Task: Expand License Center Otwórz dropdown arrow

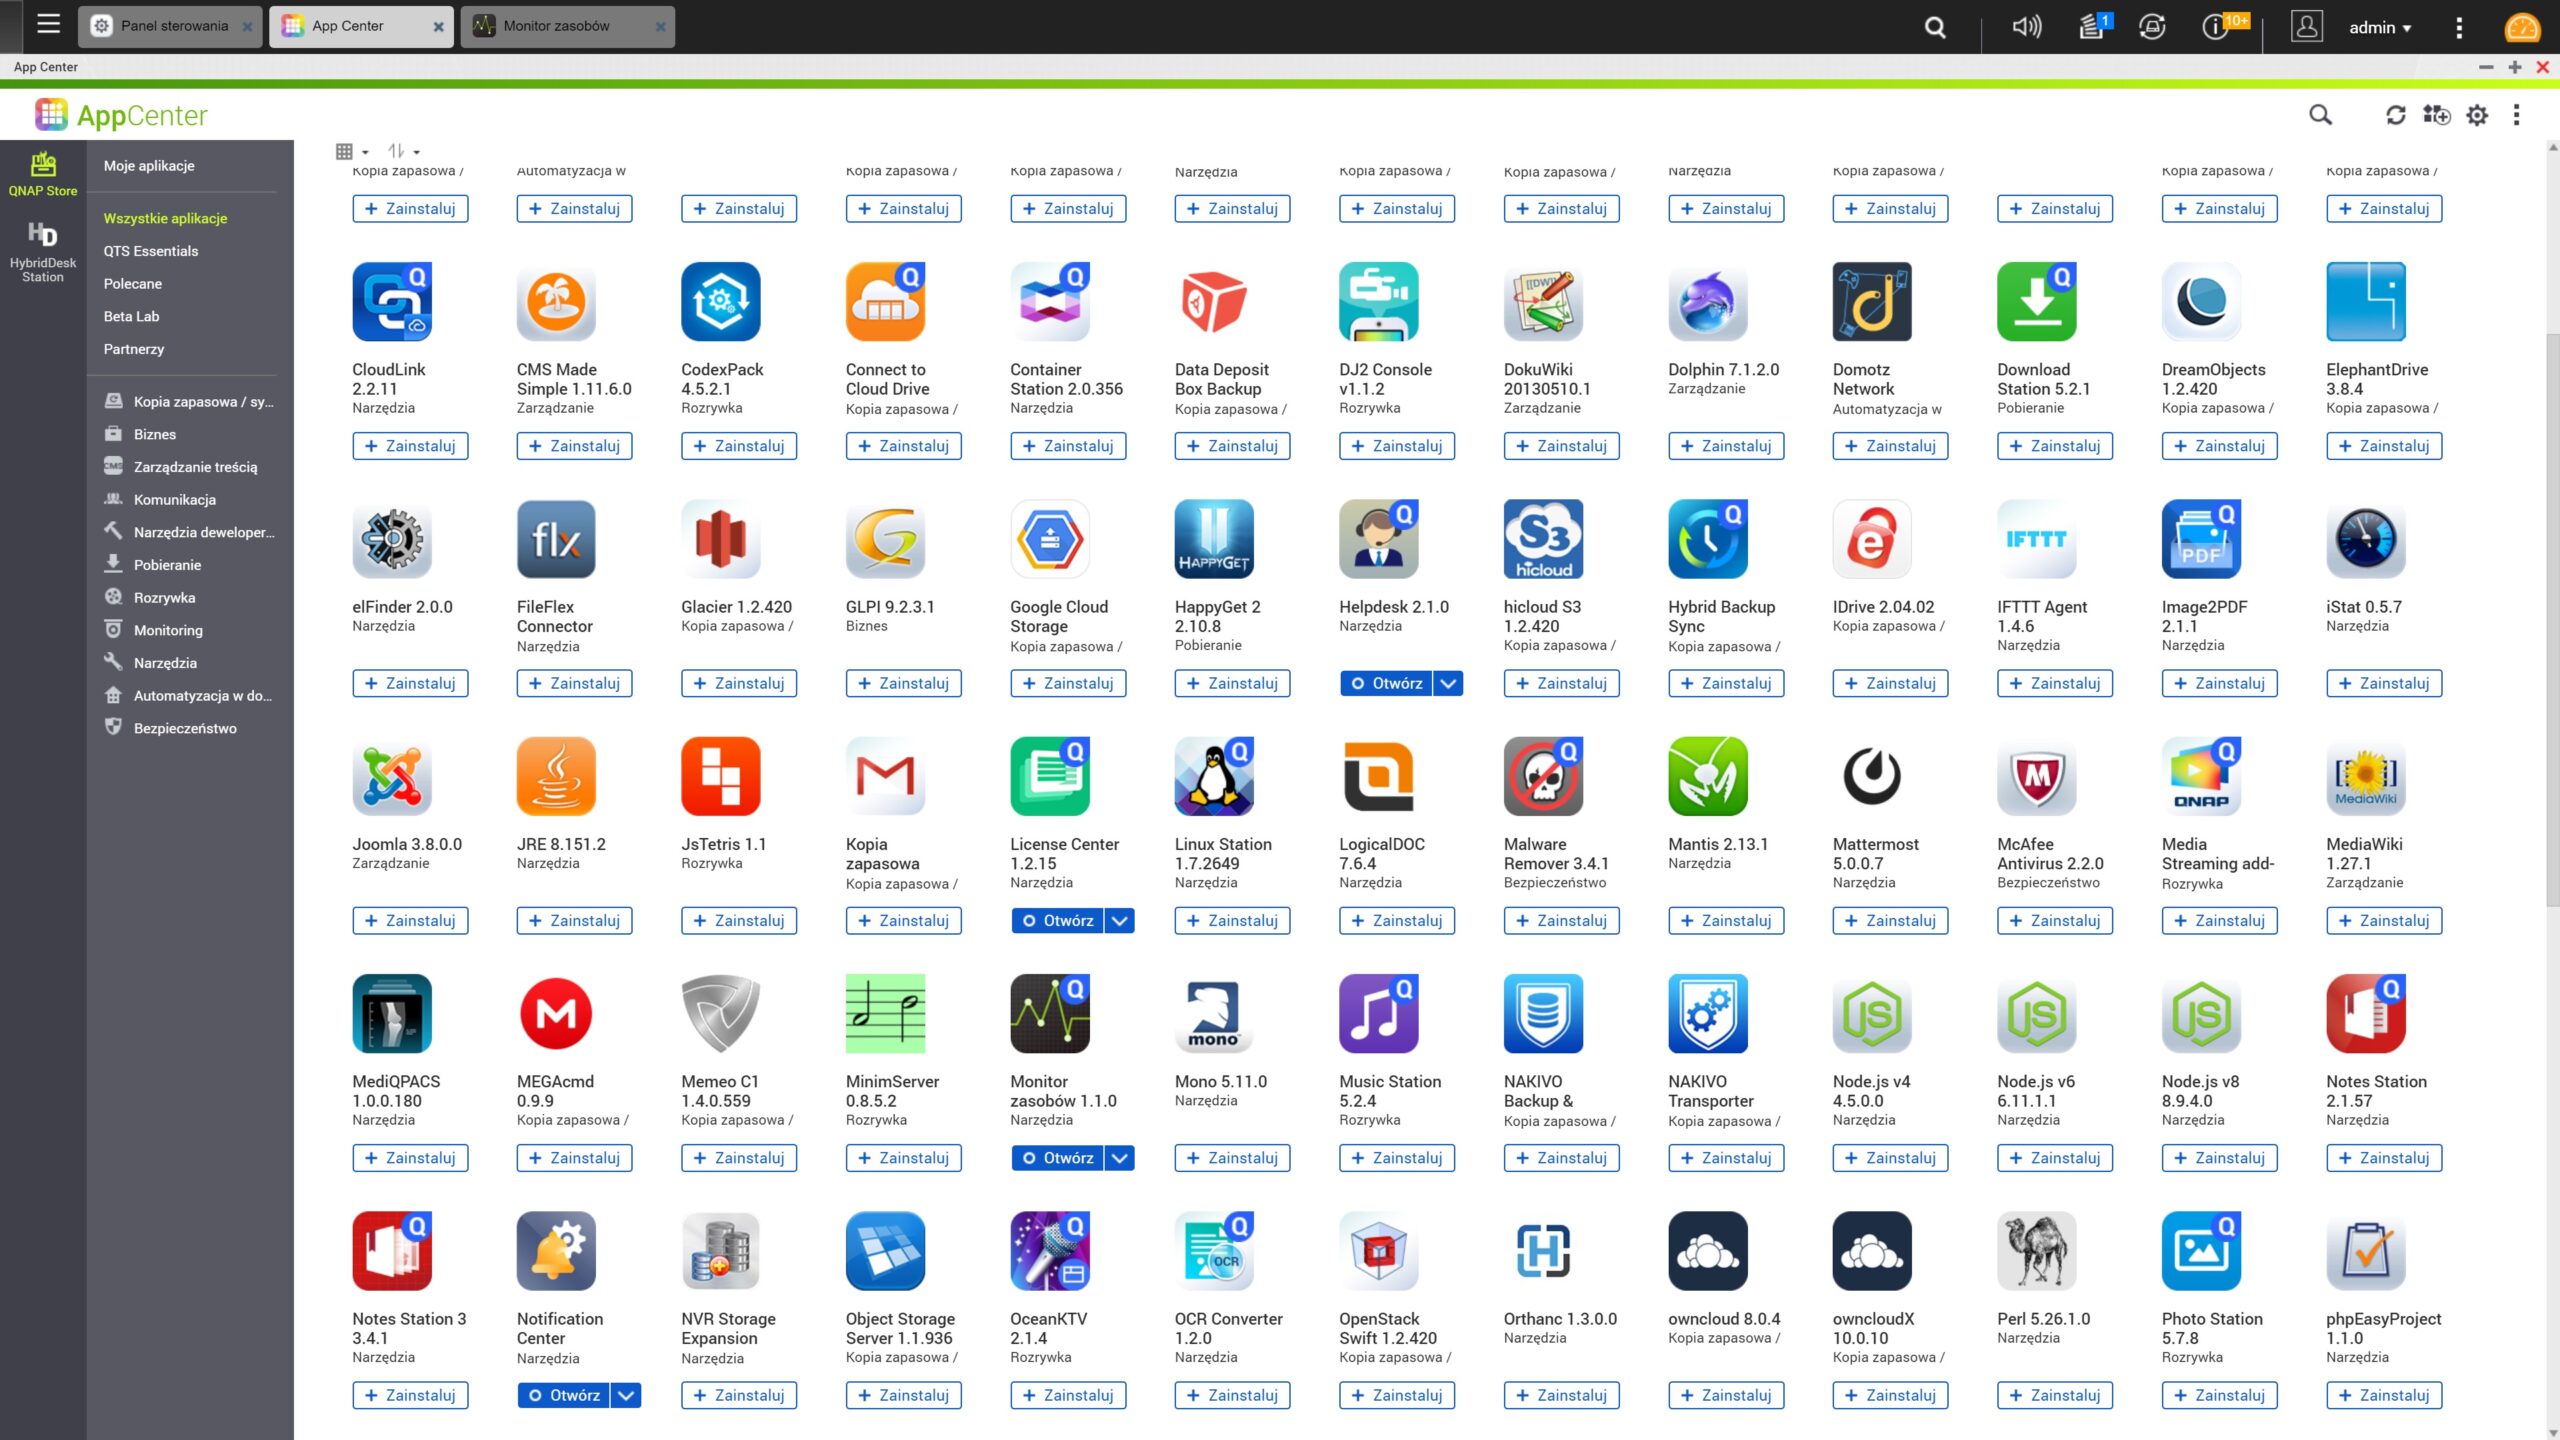Action: coord(1120,921)
